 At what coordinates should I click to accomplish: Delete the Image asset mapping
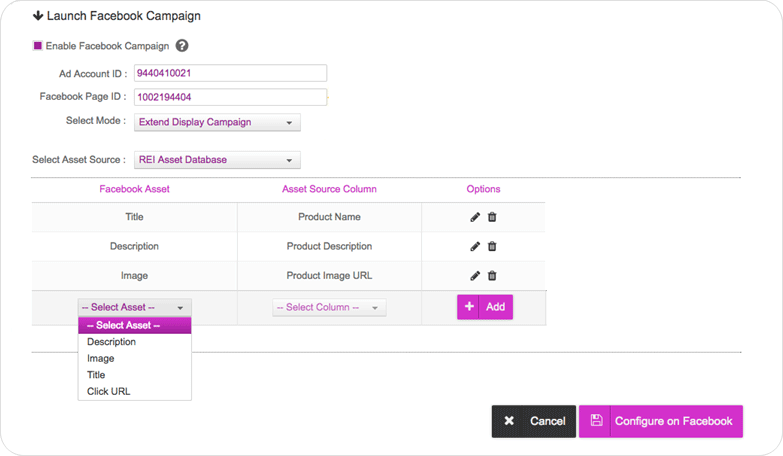click(x=492, y=276)
